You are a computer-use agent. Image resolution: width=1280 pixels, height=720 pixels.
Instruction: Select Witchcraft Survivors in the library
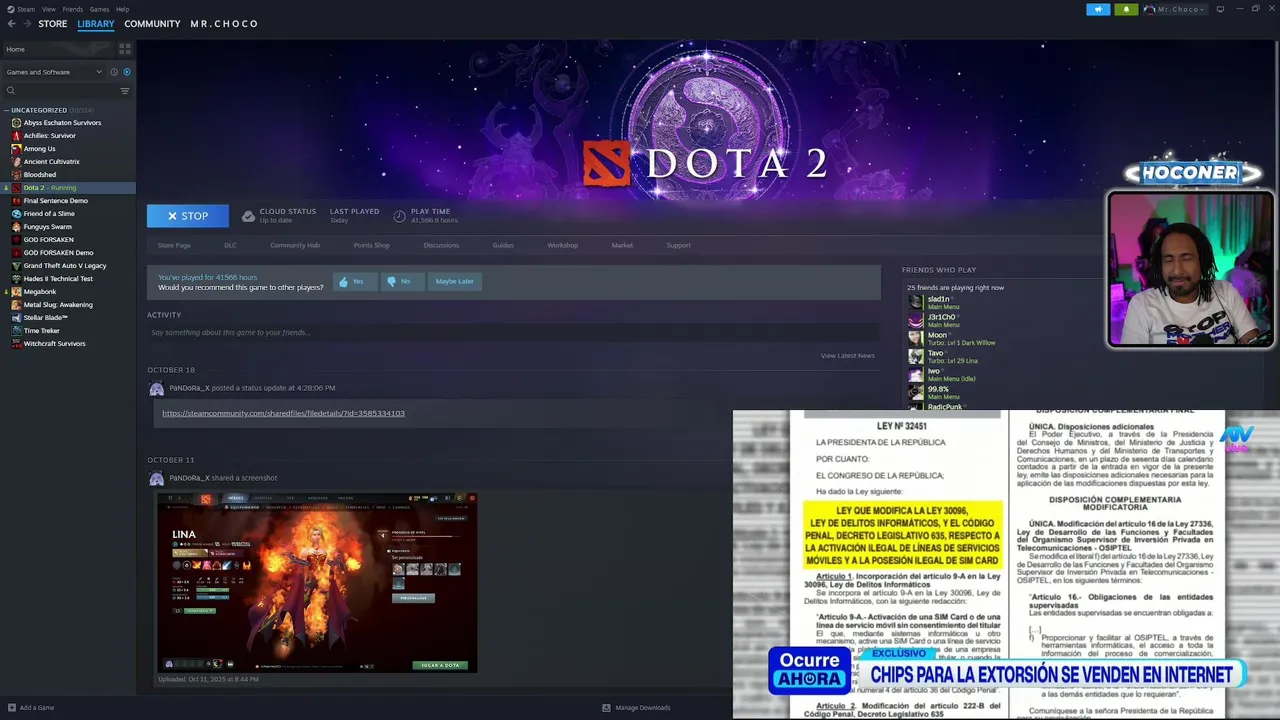(x=55, y=344)
